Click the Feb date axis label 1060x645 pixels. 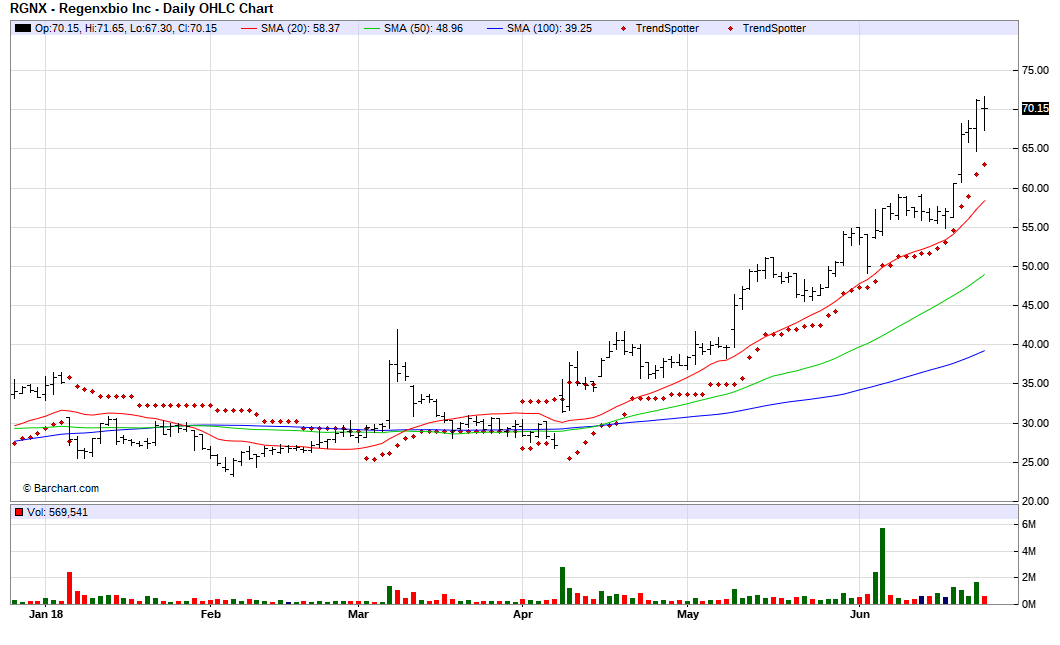[x=211, y=614]
